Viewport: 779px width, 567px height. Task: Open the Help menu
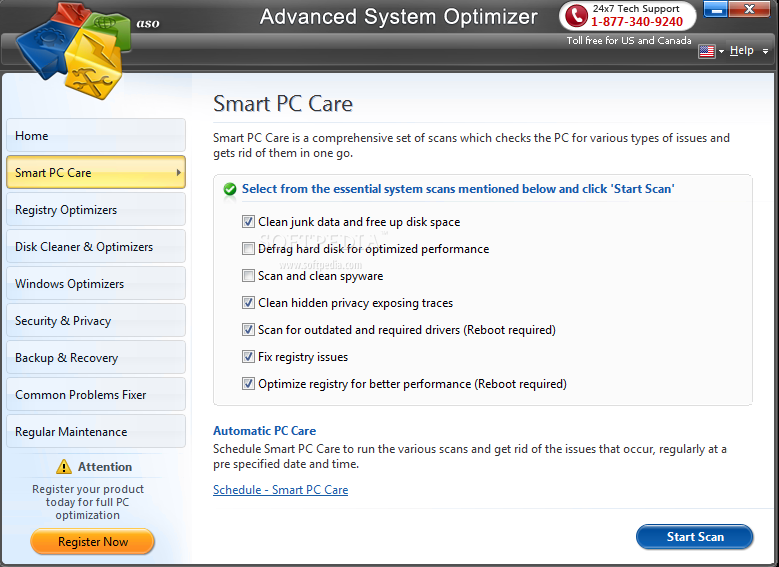pyautogui.click(x=741, y=51)
